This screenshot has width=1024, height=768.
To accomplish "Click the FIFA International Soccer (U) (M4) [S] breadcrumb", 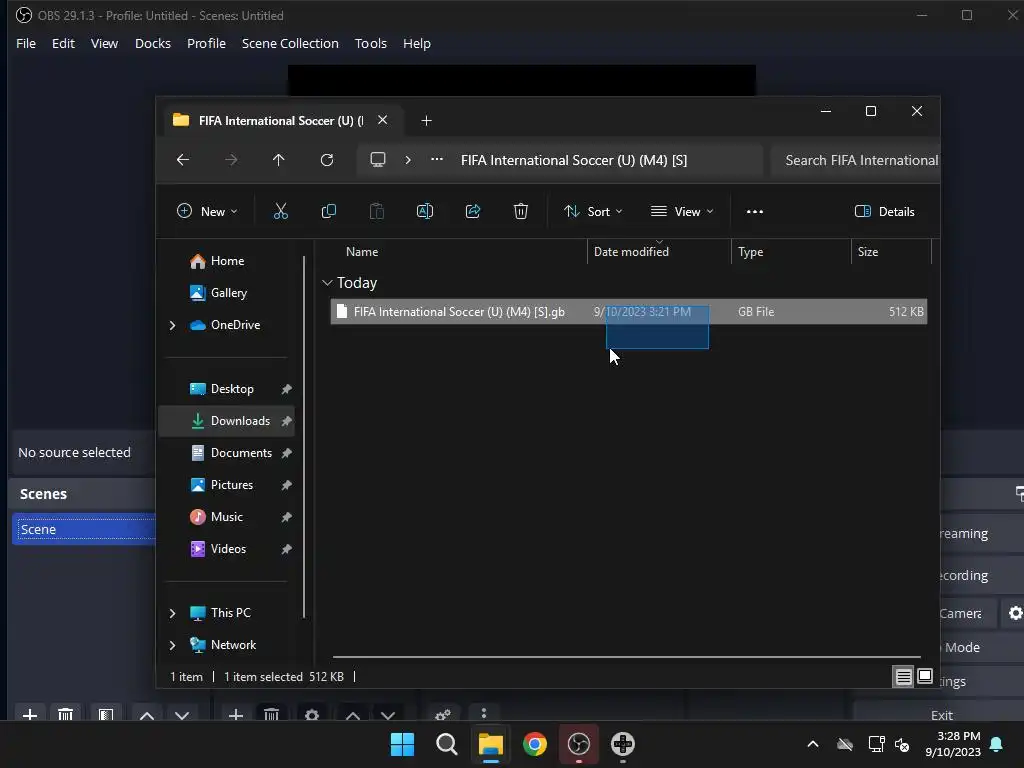I will point(574,160).
